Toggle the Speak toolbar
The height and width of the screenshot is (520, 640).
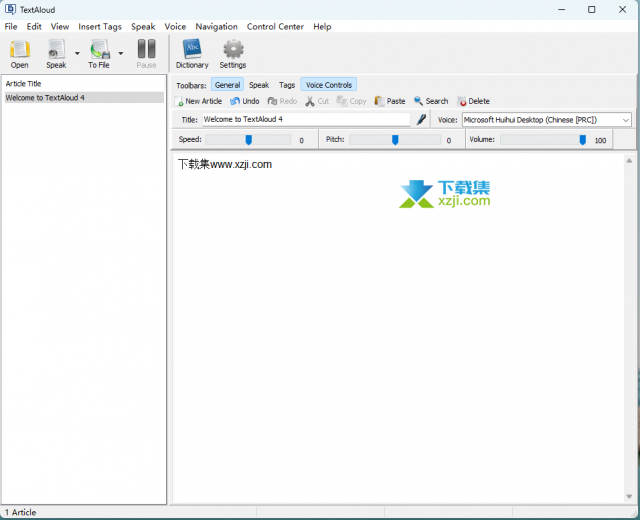pos(259,85)
